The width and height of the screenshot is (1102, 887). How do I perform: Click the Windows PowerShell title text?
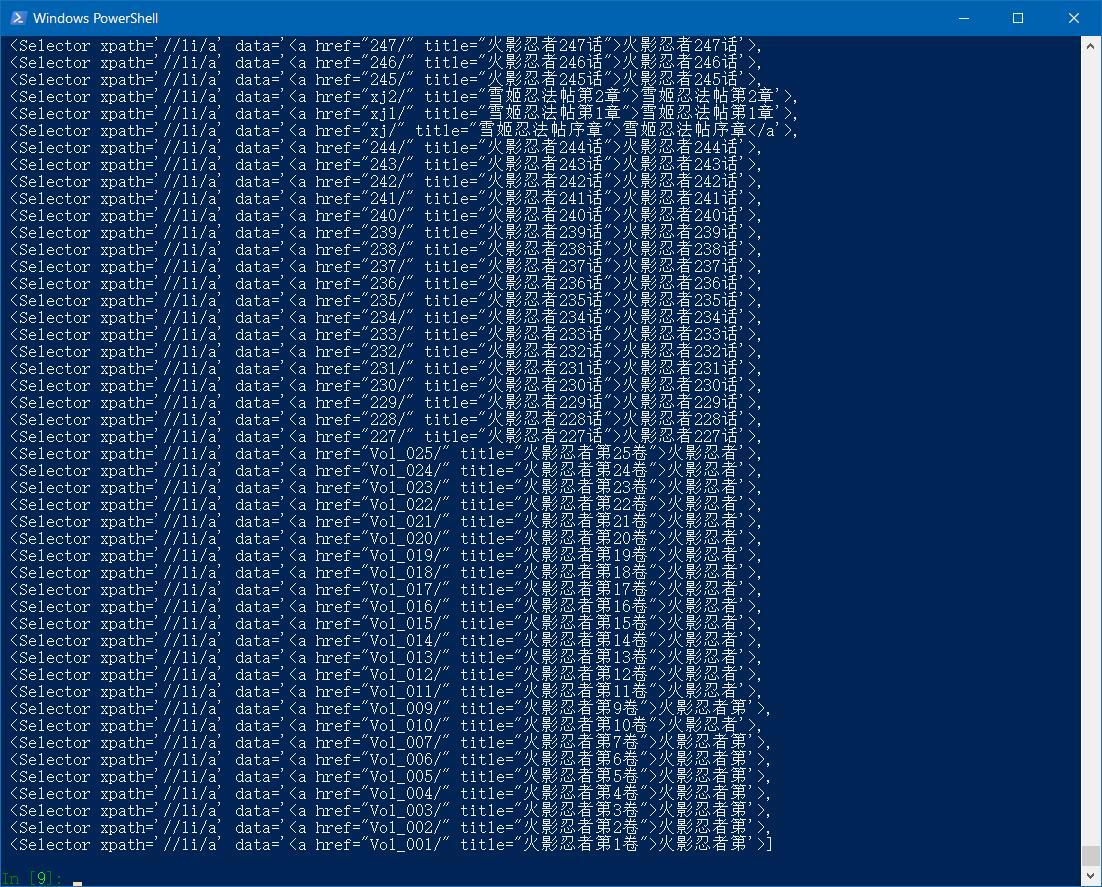click(96, 18)
